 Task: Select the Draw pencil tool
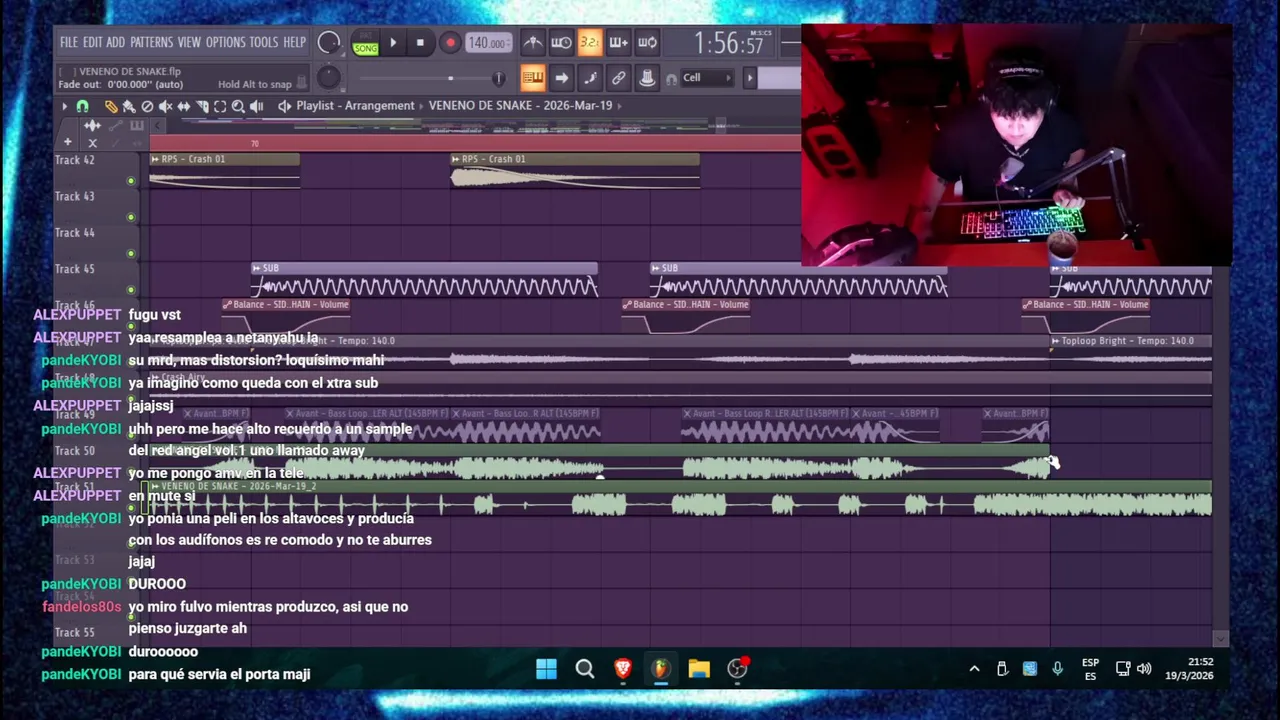pyautogui.click(x=111, y=106)
